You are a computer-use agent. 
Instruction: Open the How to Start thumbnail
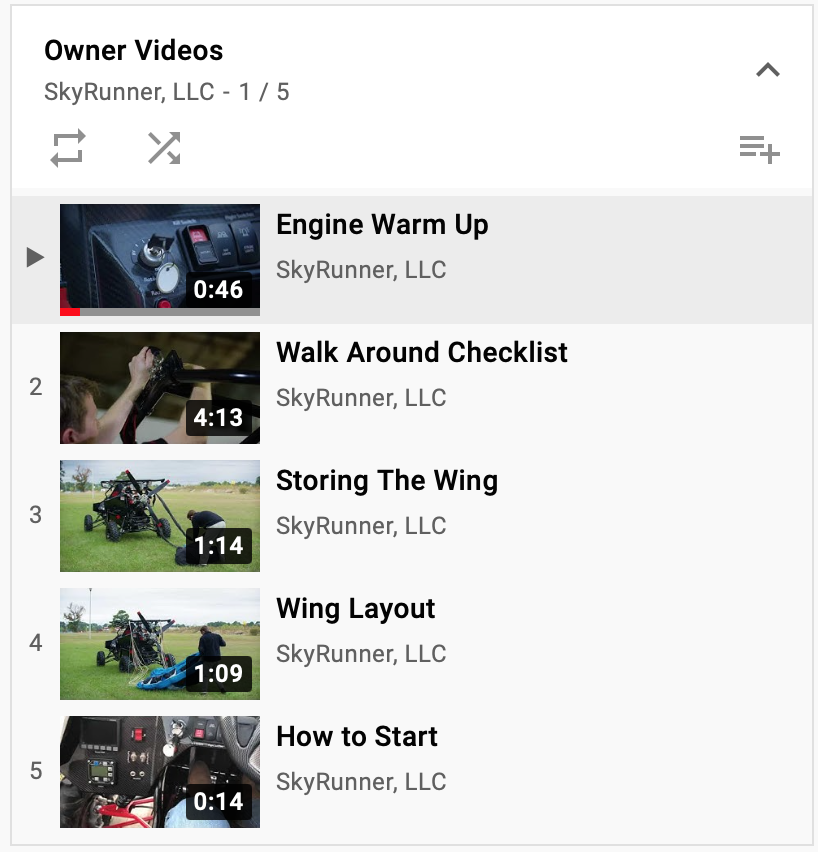point(160,772)
